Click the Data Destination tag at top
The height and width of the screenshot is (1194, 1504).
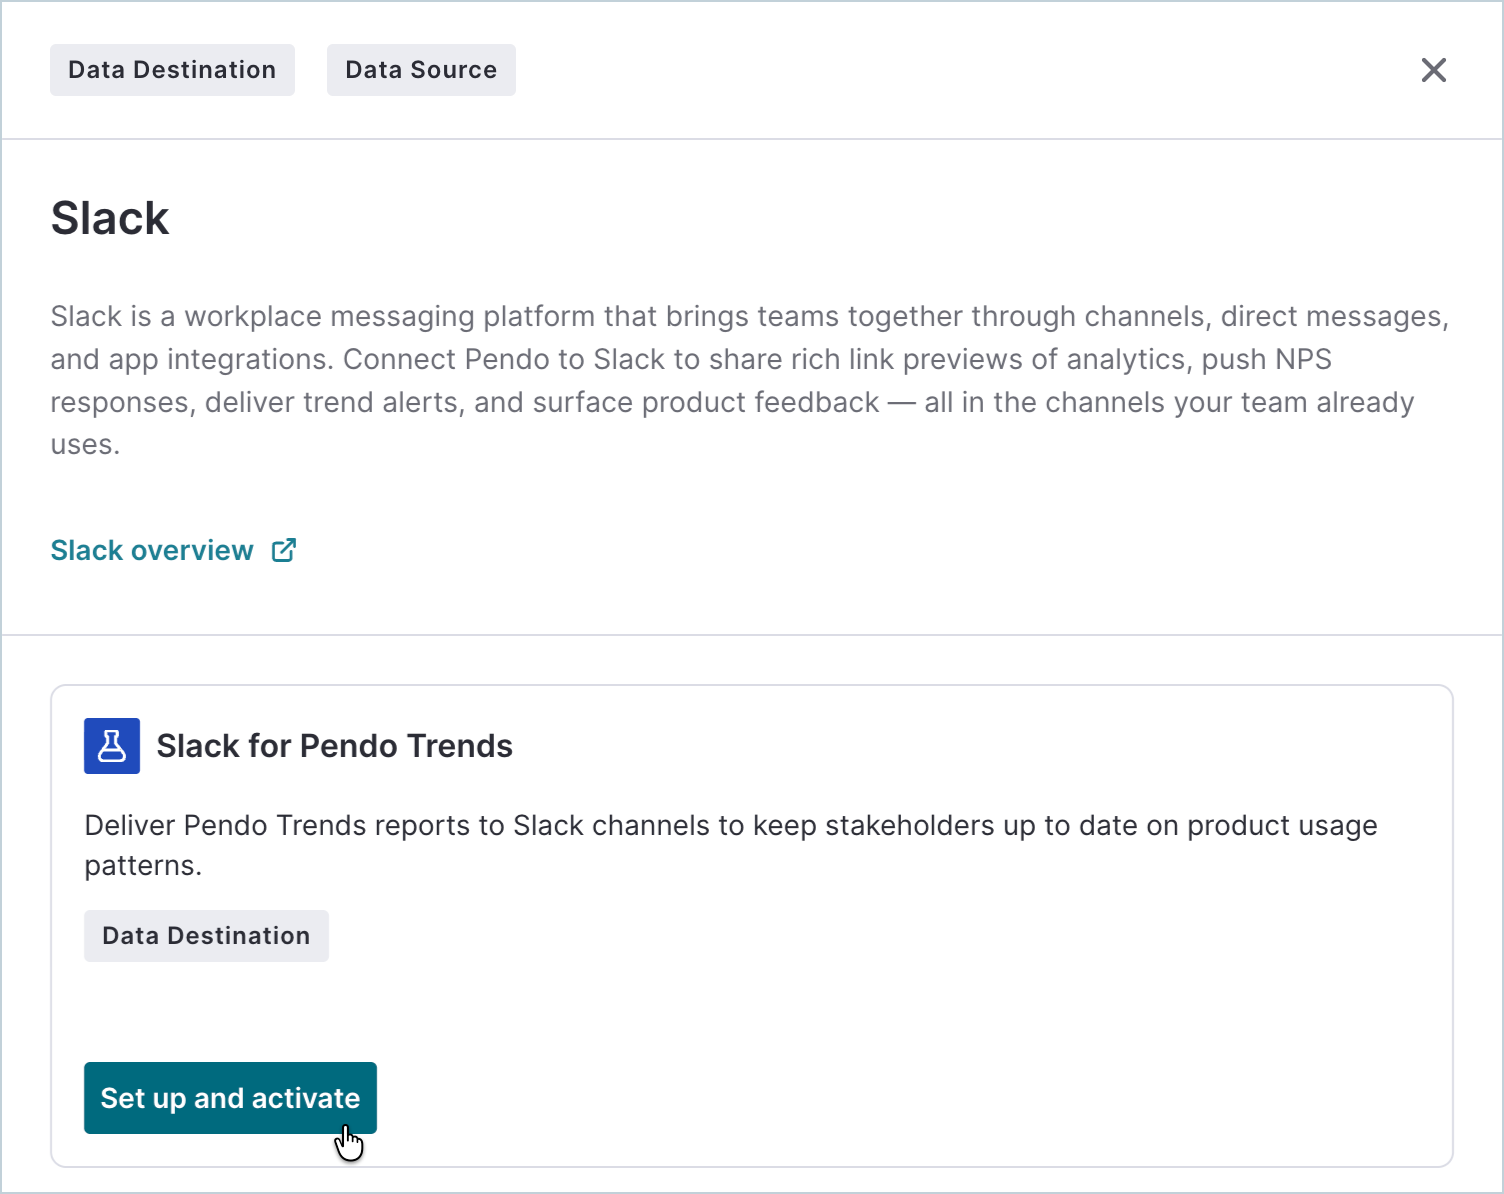tap(172, 70)
